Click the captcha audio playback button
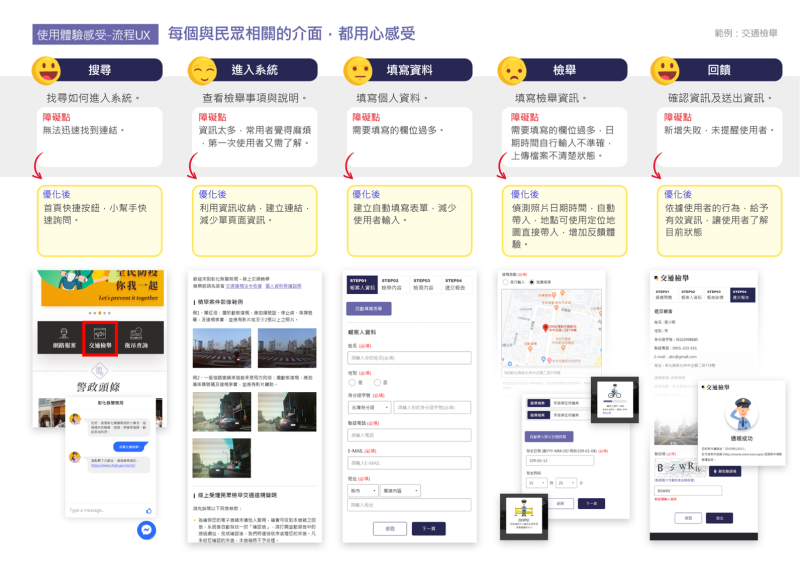Viewport: 800px width, 566px height. [x=725, y=472]
